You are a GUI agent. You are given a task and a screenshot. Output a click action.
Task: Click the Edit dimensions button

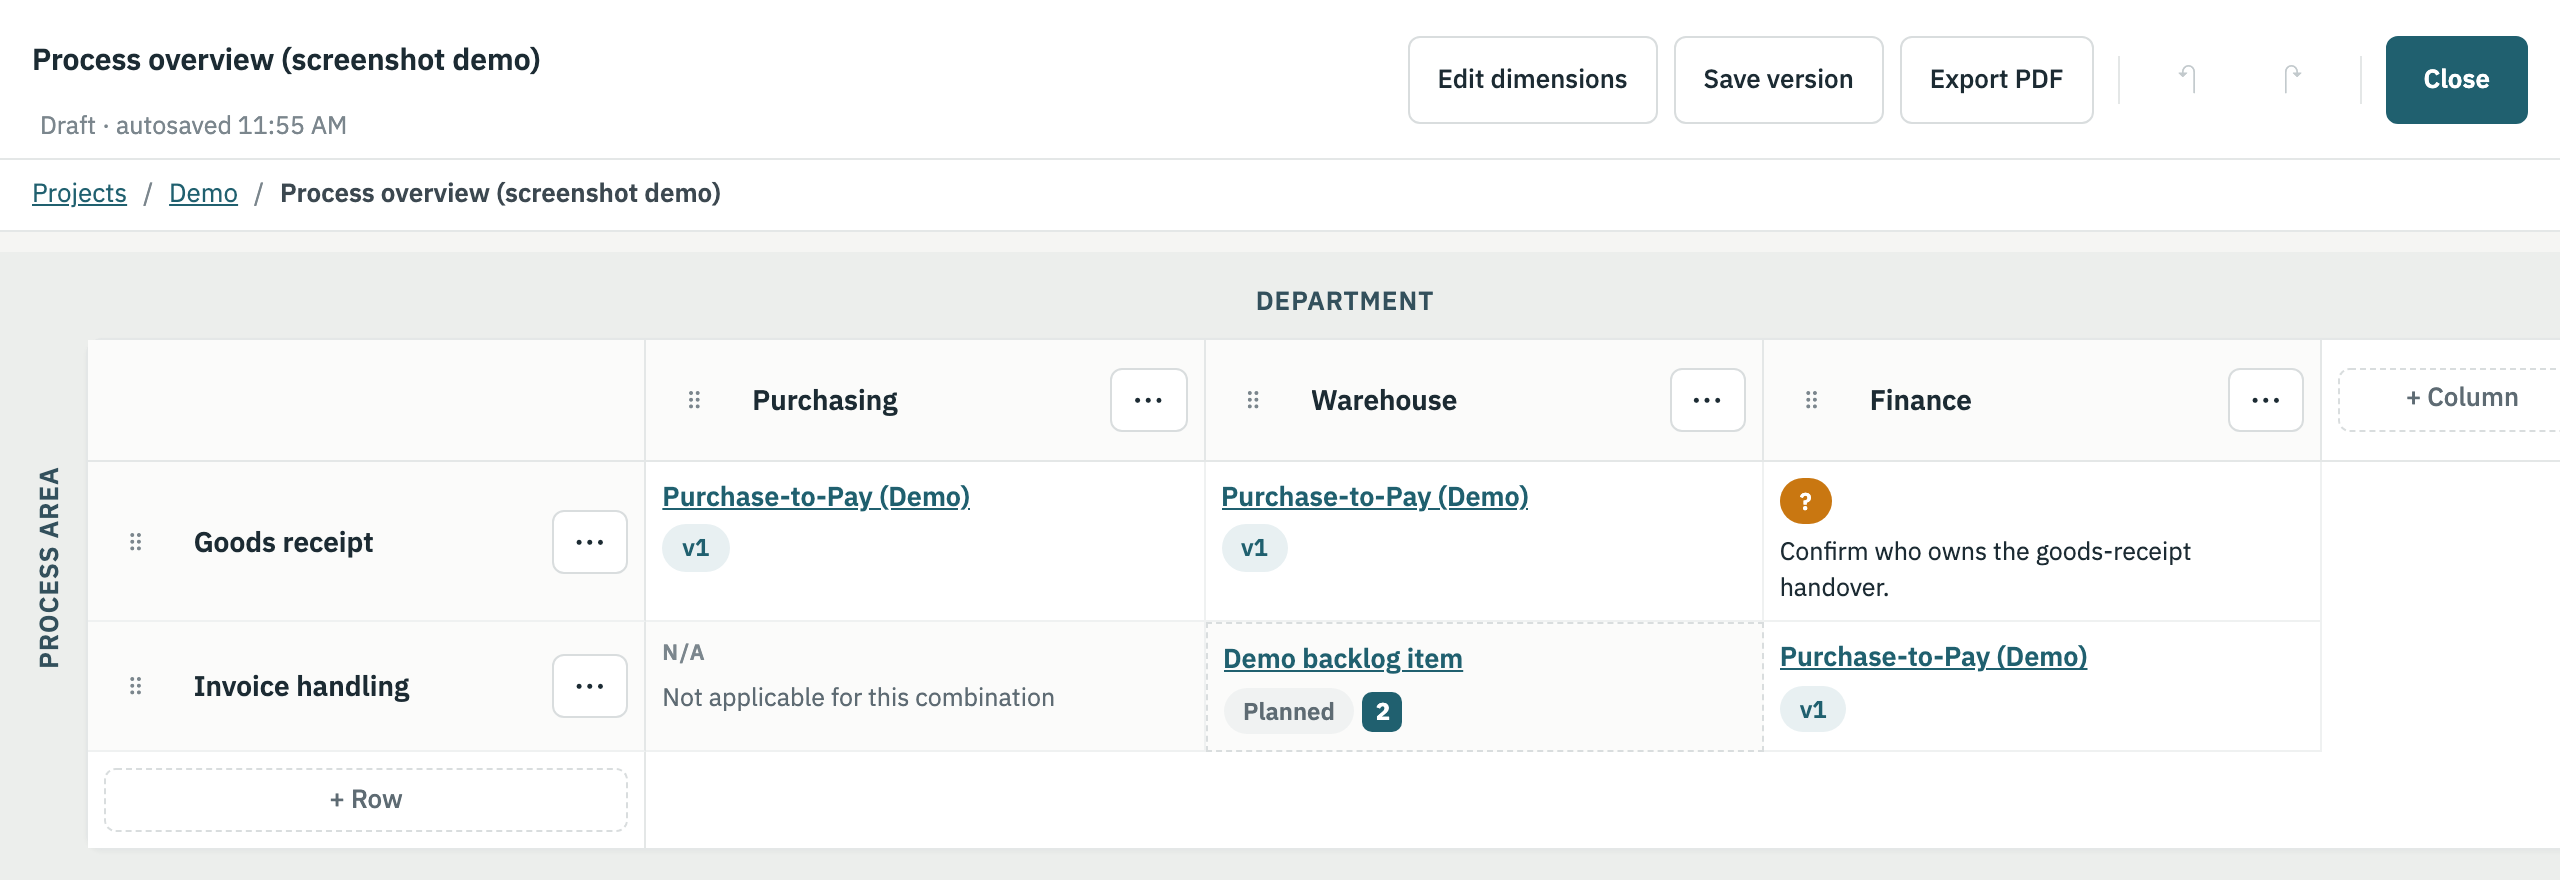[1532, 80]
